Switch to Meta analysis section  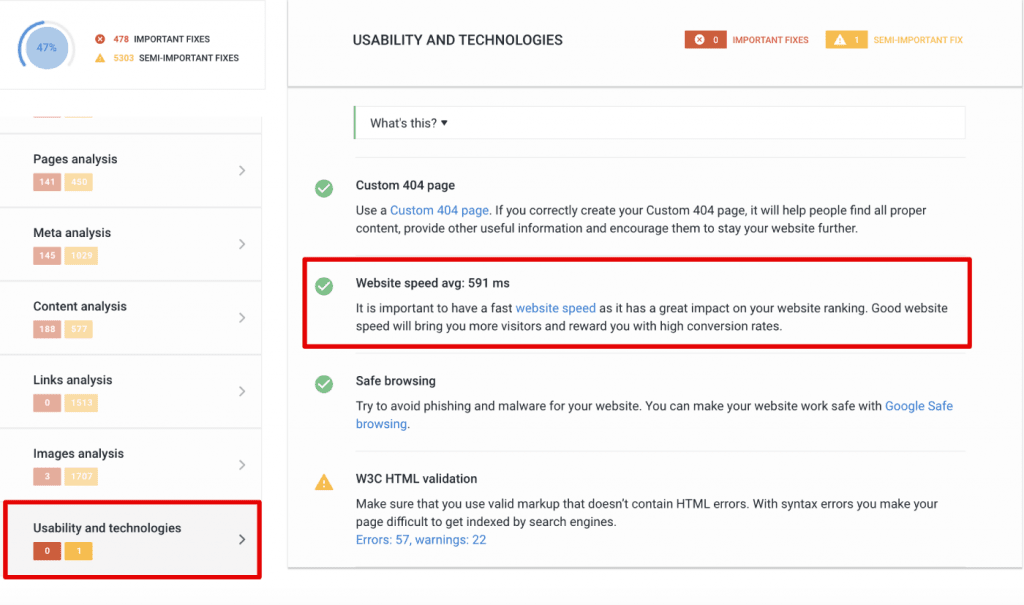coord(241,243)
